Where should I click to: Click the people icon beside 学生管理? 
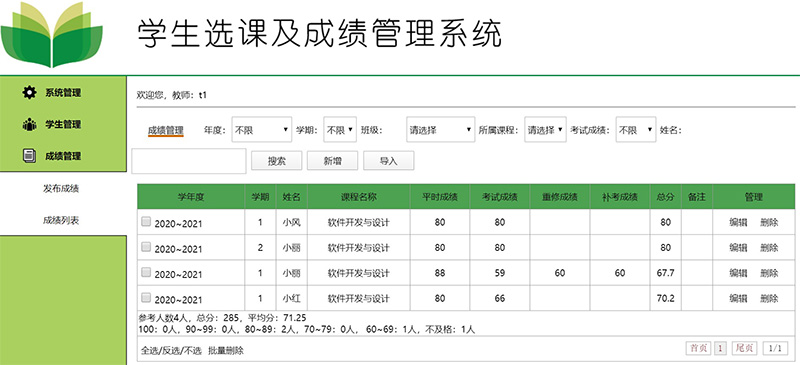coord(30,124)
